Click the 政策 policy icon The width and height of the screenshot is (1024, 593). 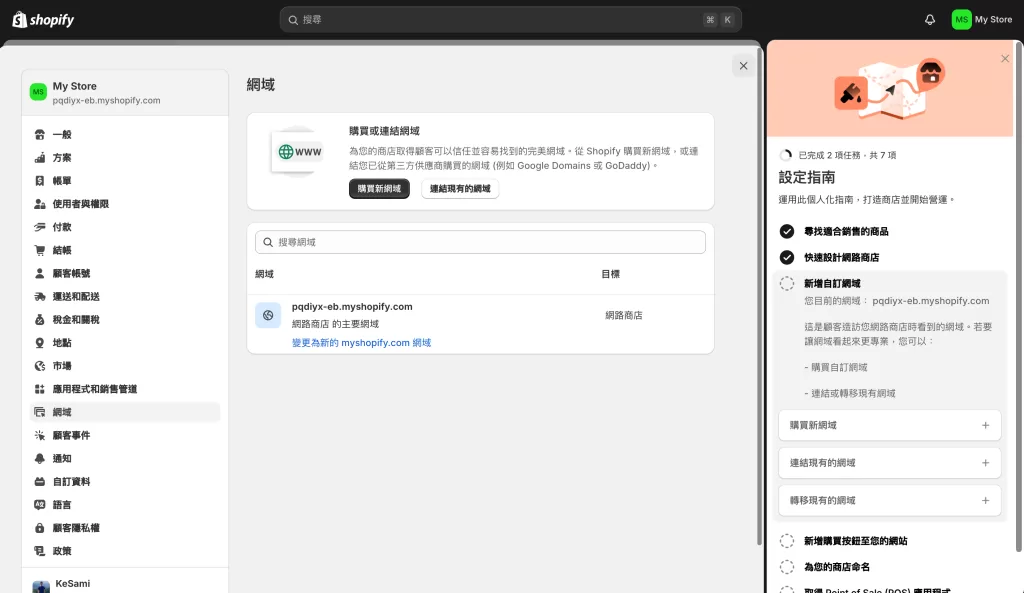tap(40, 551)
